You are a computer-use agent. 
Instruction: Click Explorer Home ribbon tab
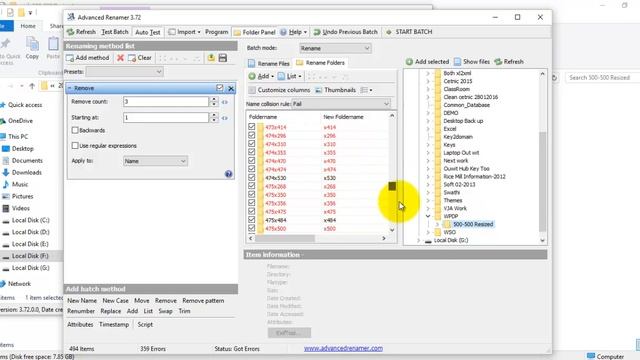click(x=28, y=26)
